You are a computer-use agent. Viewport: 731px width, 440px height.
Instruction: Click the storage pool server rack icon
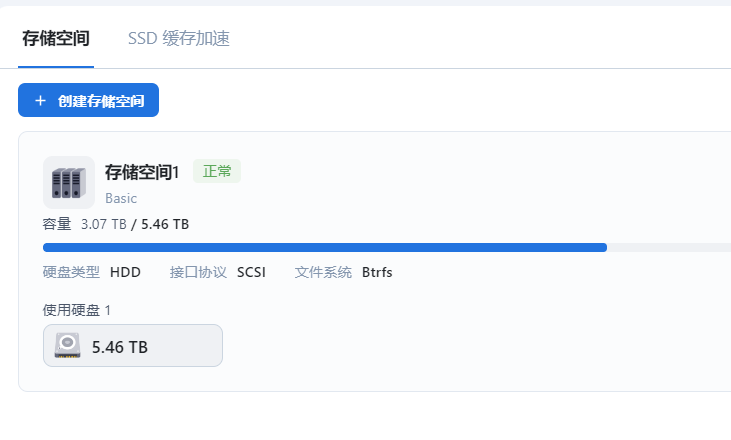[68, 182]
